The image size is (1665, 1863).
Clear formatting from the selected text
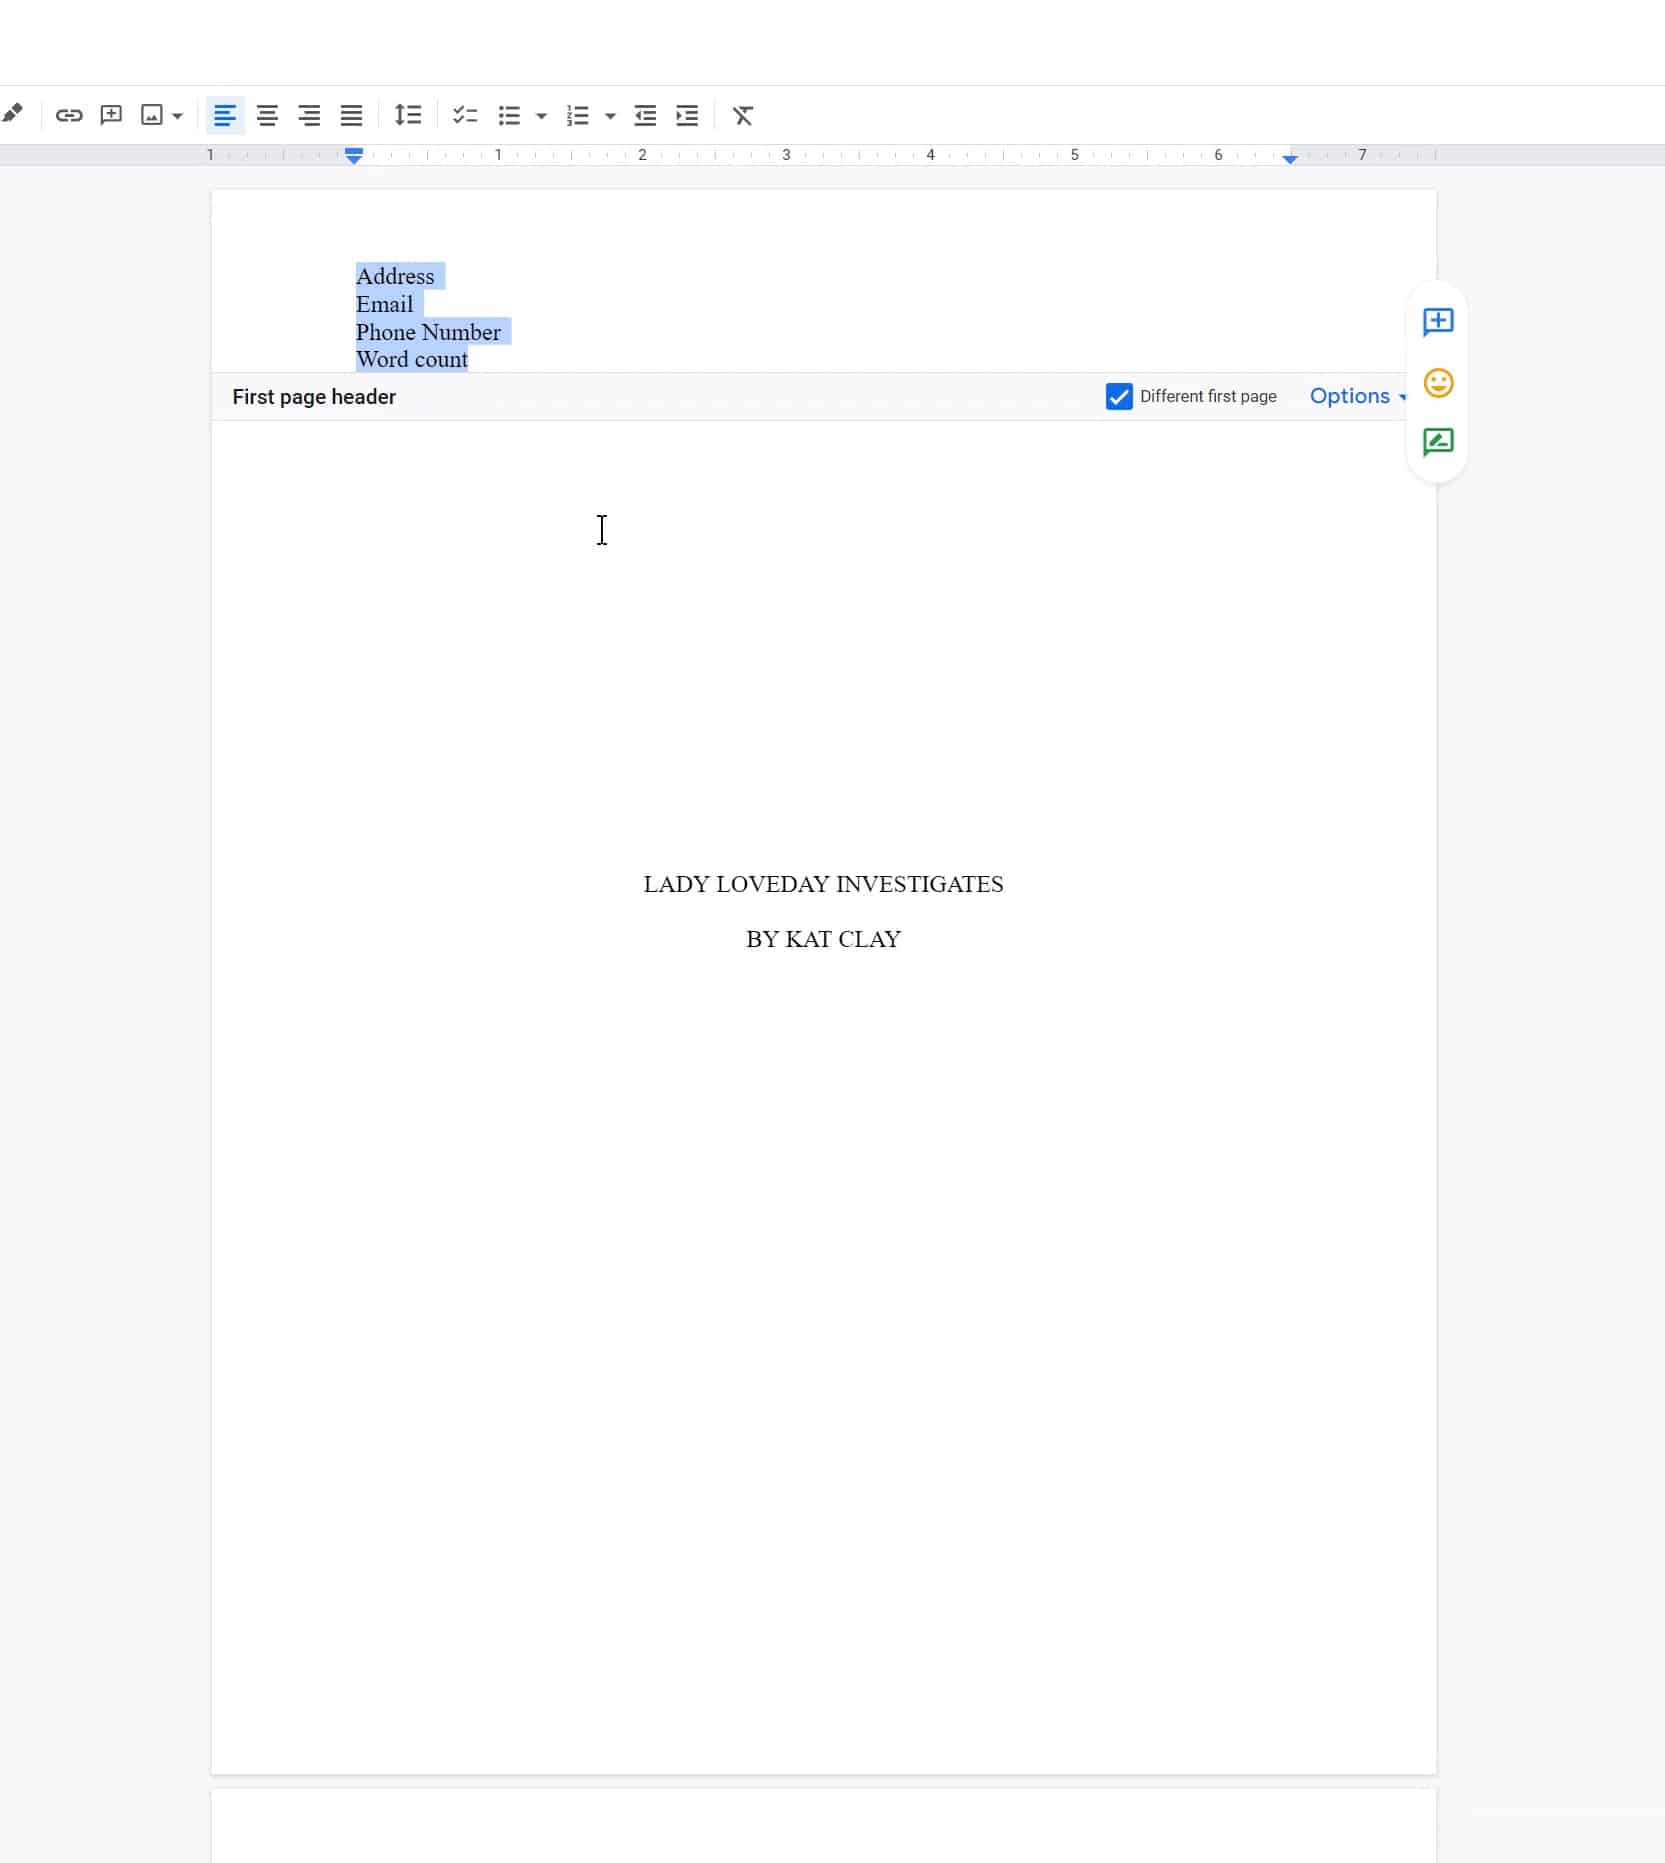[743, 115]
